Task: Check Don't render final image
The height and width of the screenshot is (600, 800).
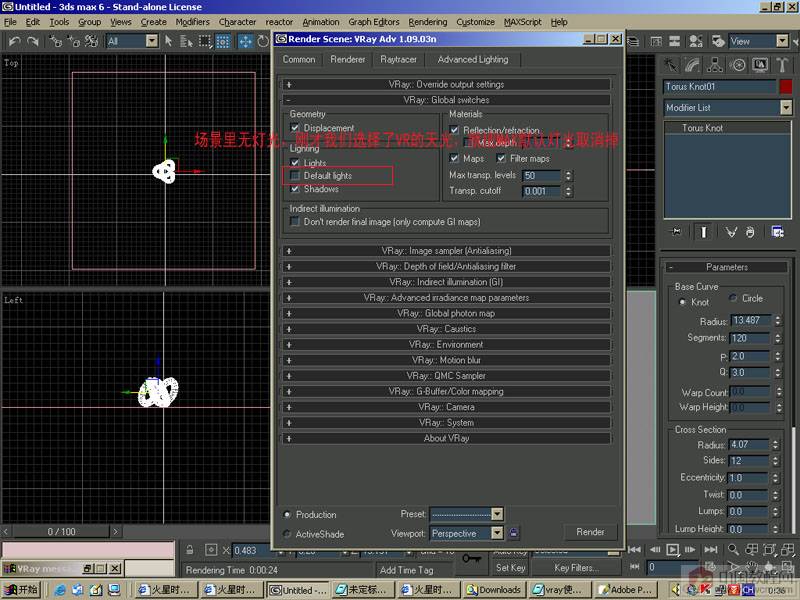Action: 295,221
